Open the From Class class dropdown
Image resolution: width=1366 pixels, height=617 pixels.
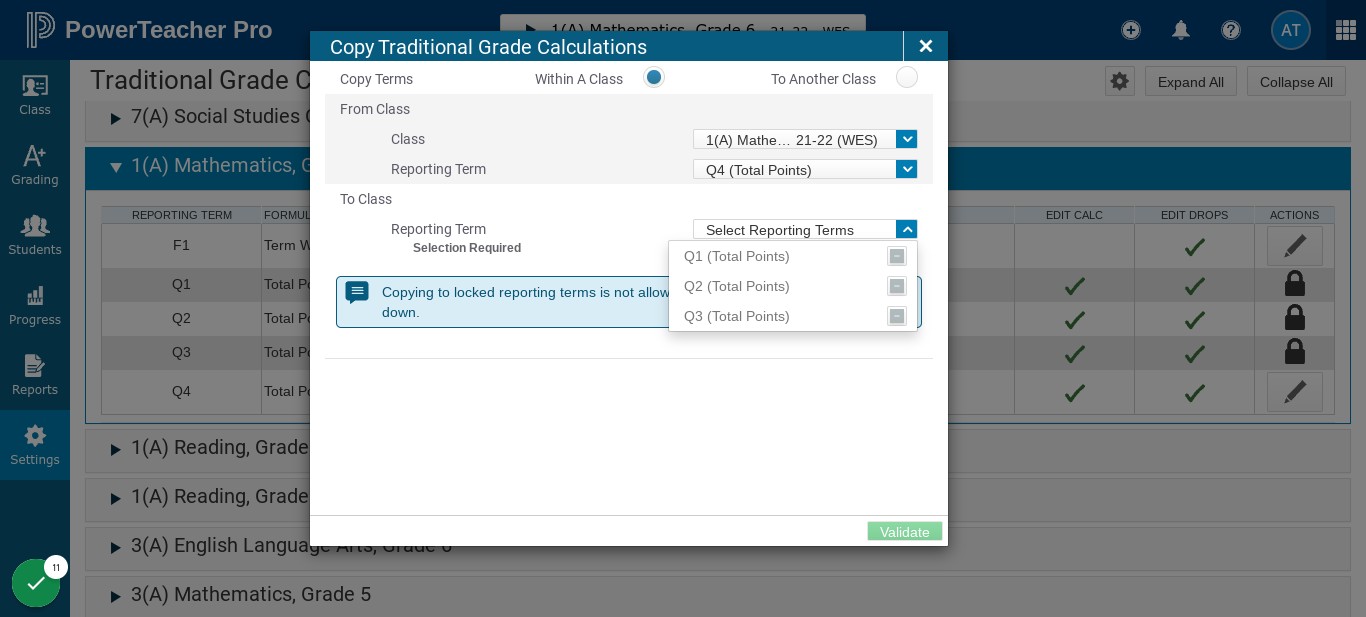tap(805, 139)
